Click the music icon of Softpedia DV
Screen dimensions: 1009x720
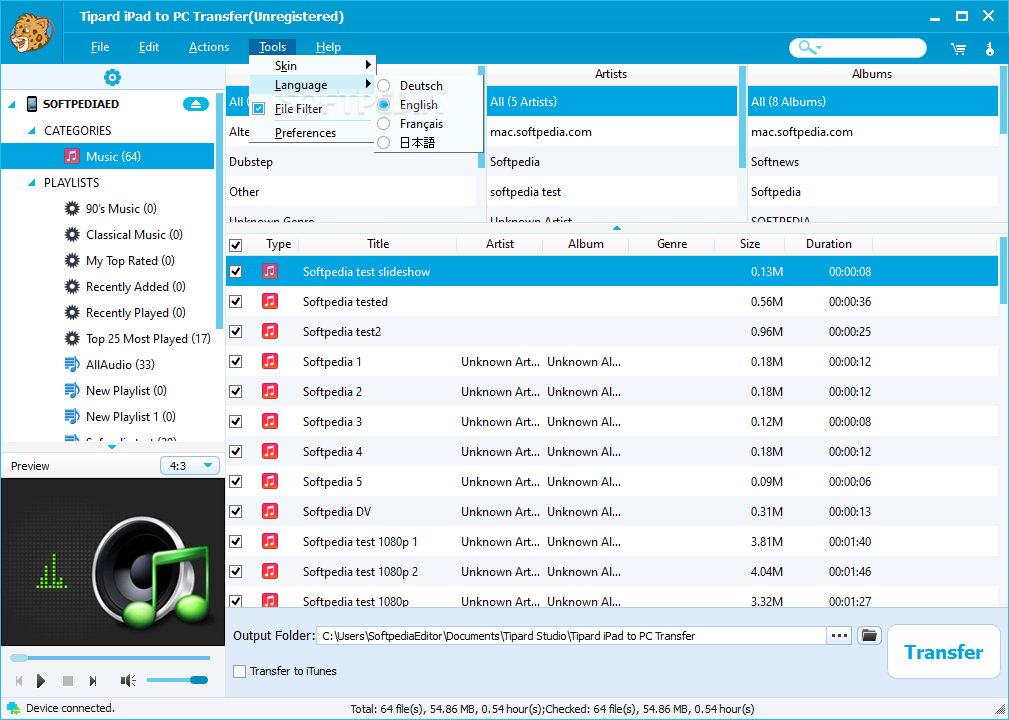click(x=270, y=512)
